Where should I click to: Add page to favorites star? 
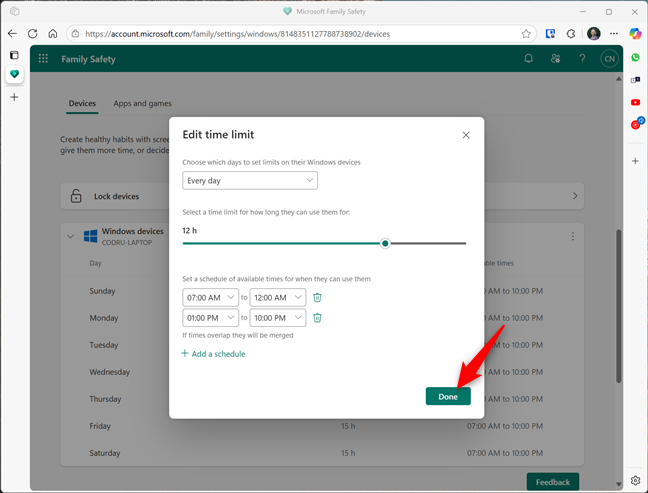pos(526,34)
